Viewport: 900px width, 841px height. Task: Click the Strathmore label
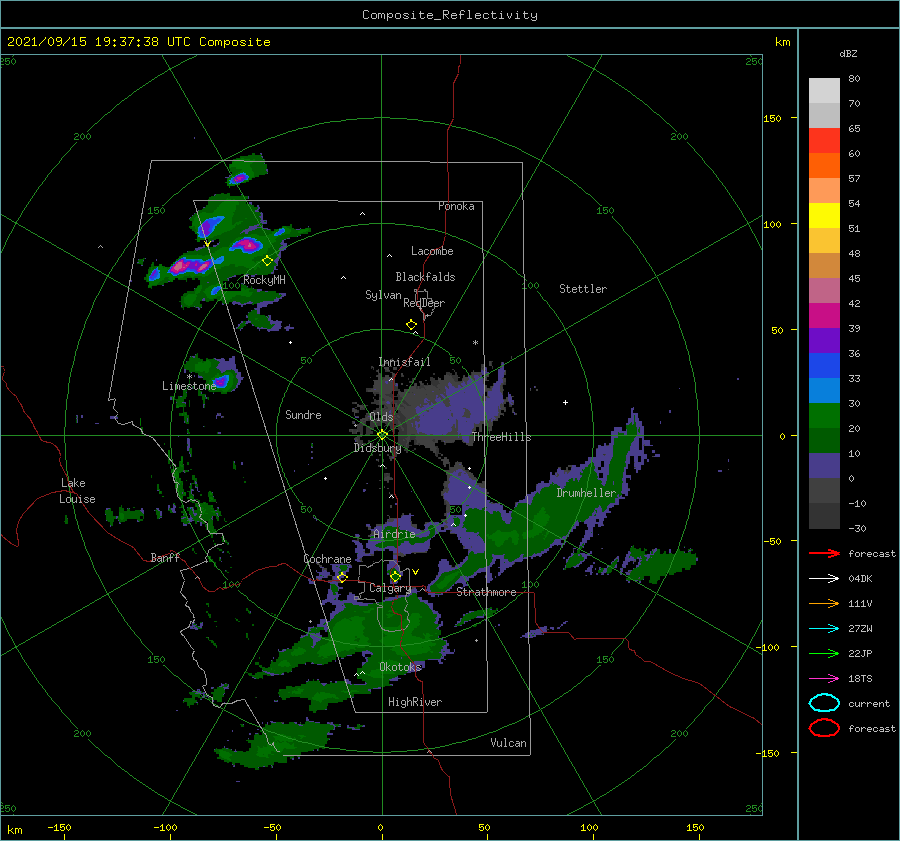486,592
